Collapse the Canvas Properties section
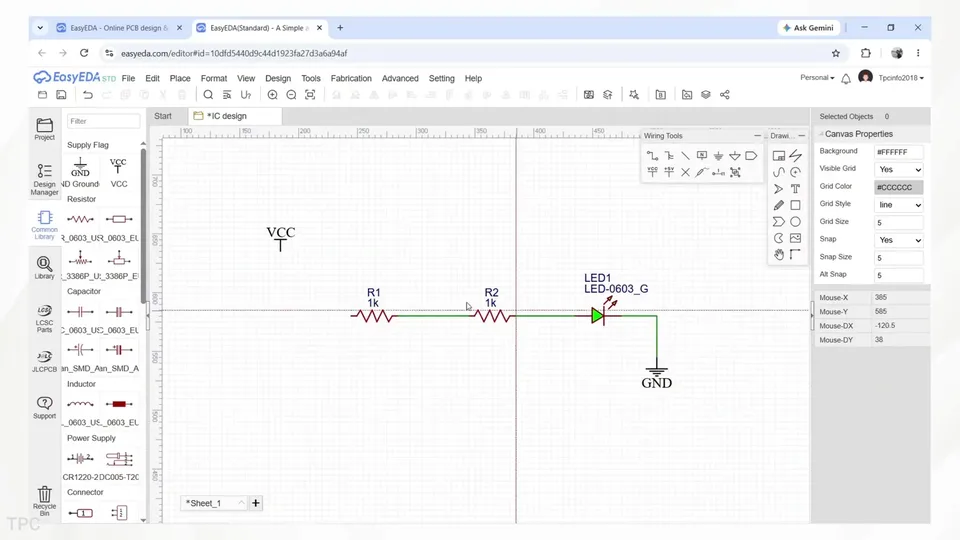 821,134
